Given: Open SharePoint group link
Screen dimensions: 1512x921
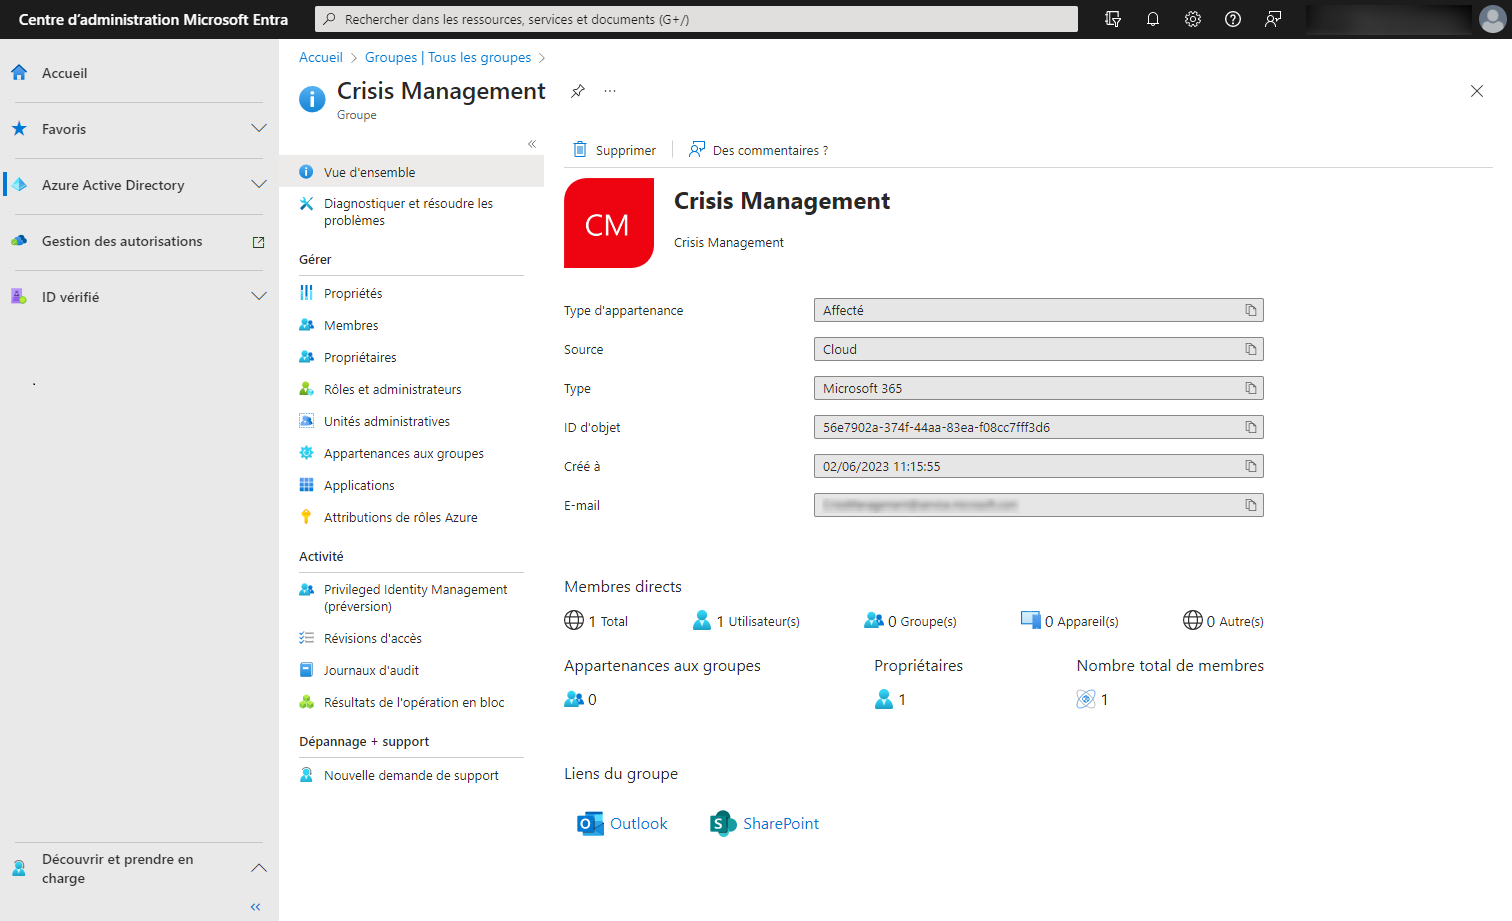Looking at the screenshot, I should click(x=764, y=823).
